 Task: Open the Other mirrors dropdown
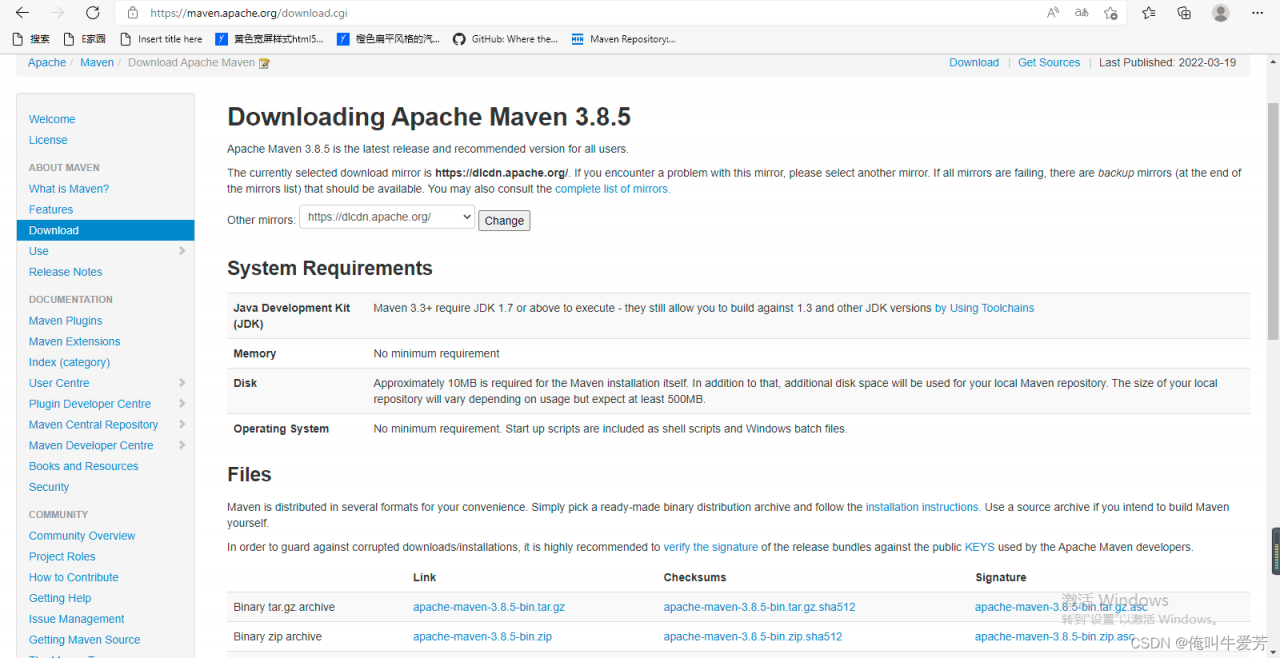[x=386, y=217]
